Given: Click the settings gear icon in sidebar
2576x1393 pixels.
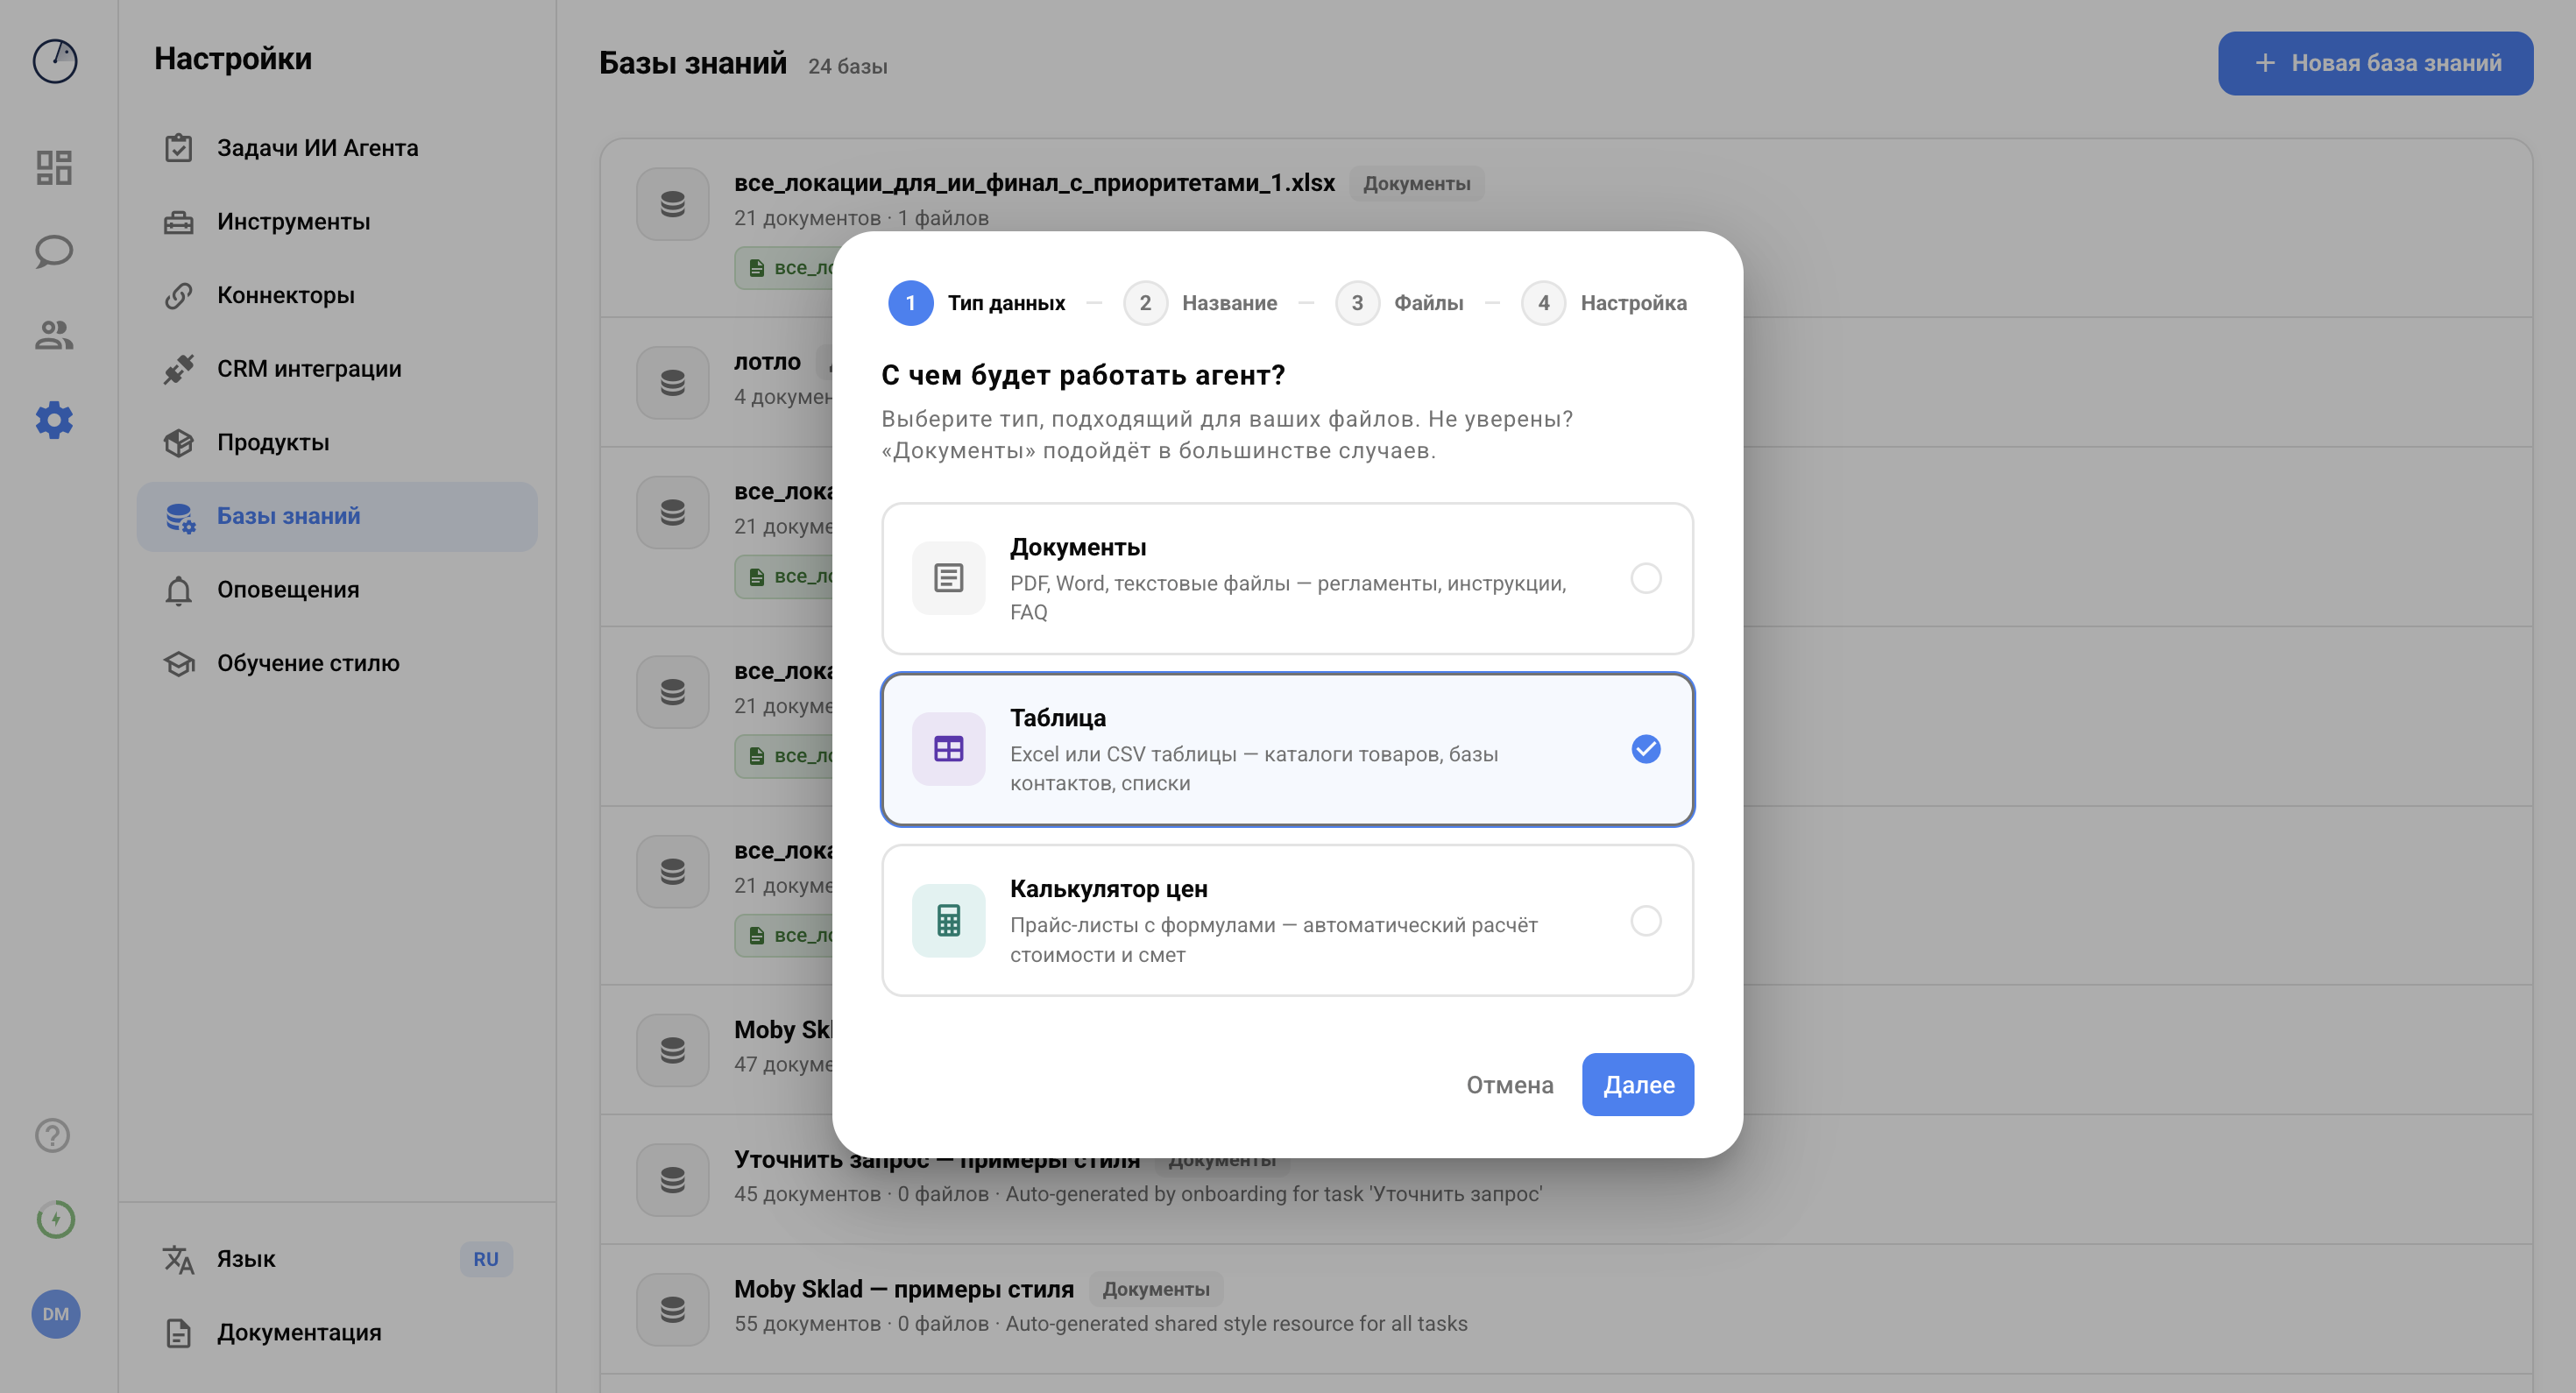Looking at the screenshot, I should (x=54, y=420).
